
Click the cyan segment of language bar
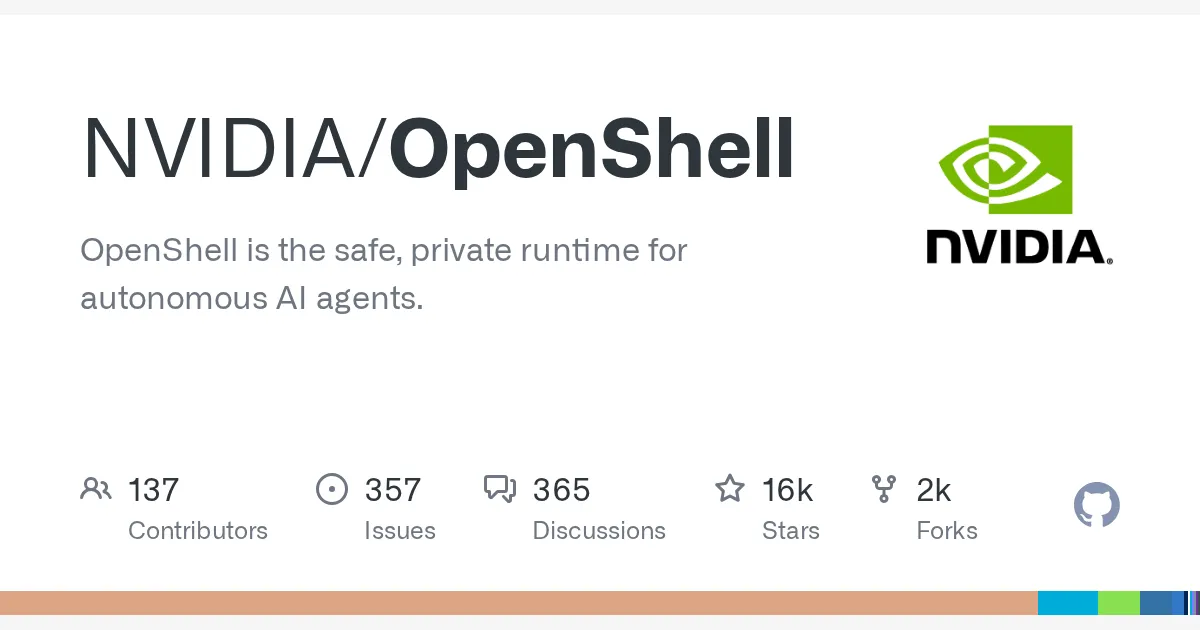coord(1068,603)
